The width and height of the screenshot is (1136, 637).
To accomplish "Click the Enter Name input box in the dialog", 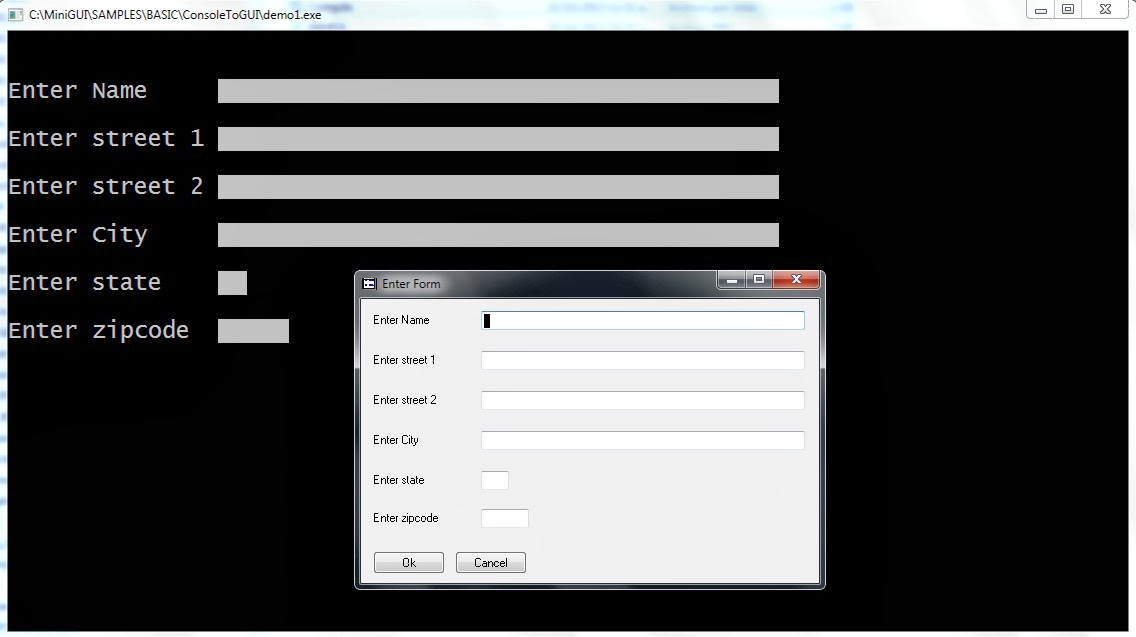I will 643,320.
